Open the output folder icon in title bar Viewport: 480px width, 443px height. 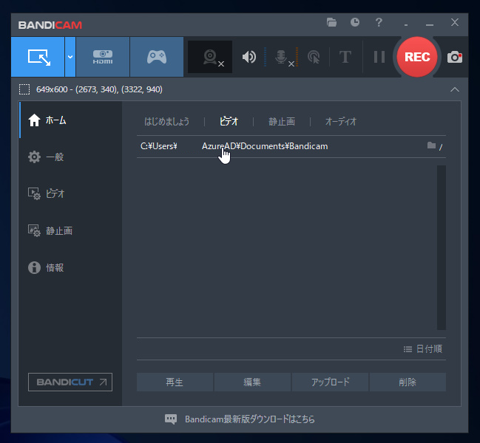coord(332,23)
